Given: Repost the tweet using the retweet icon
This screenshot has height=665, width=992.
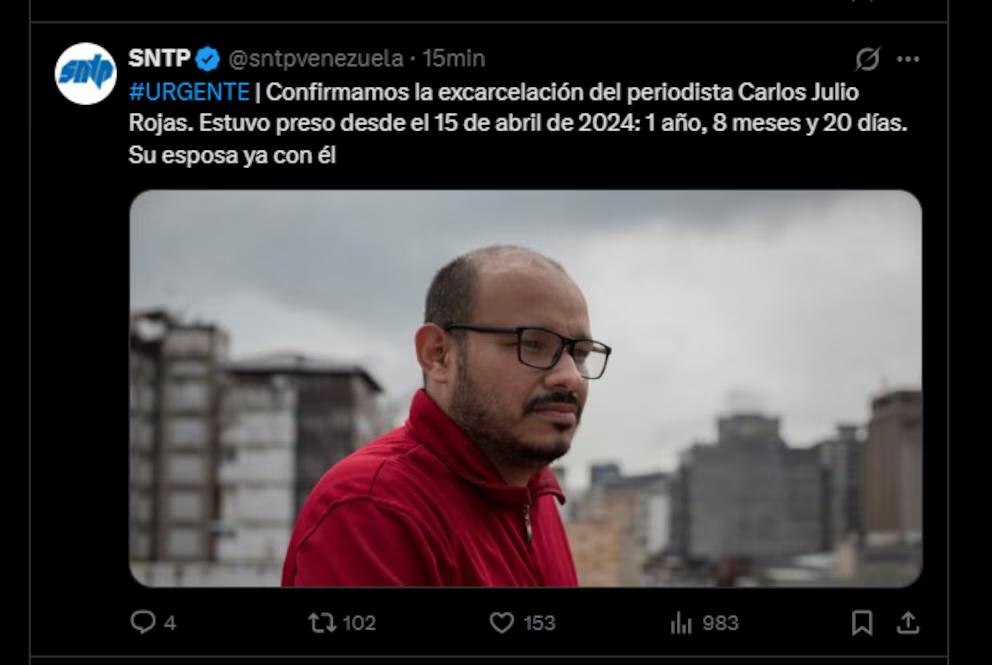Looking at the screenshot, I should (x=322, y=623).
